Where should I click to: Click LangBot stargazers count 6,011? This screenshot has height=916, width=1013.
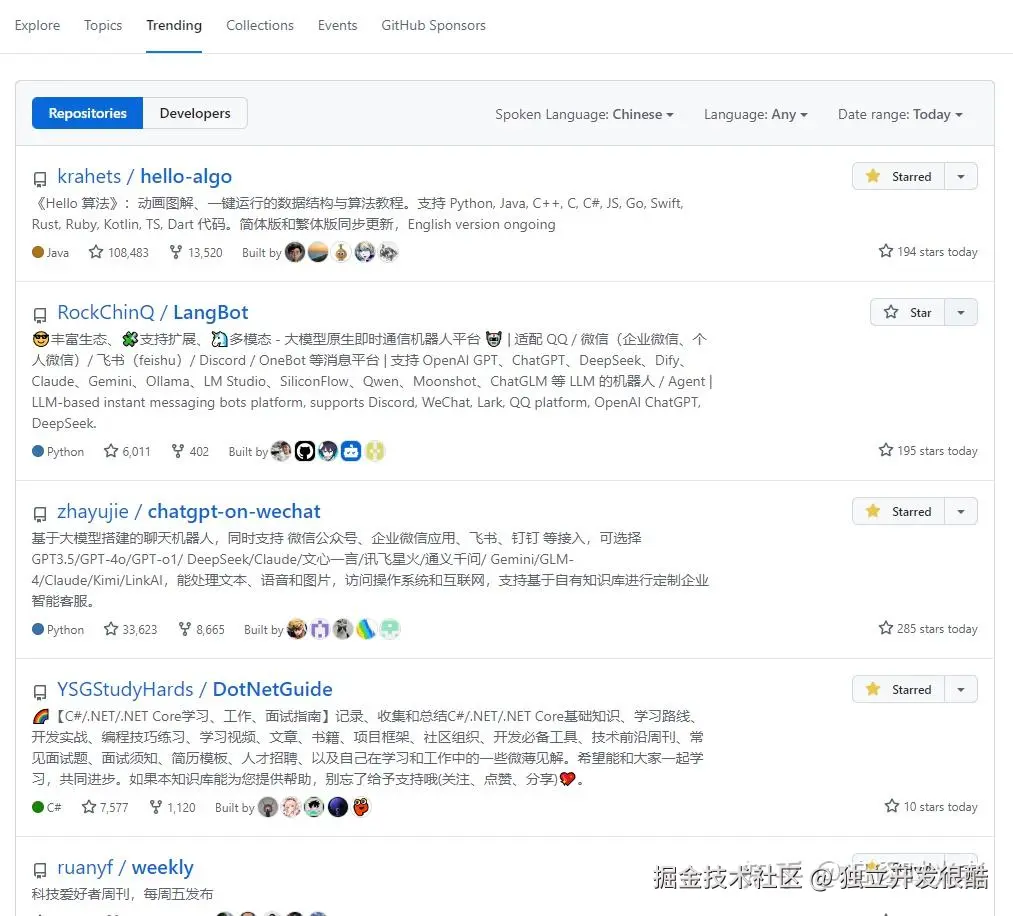click(x=127, y=452)
